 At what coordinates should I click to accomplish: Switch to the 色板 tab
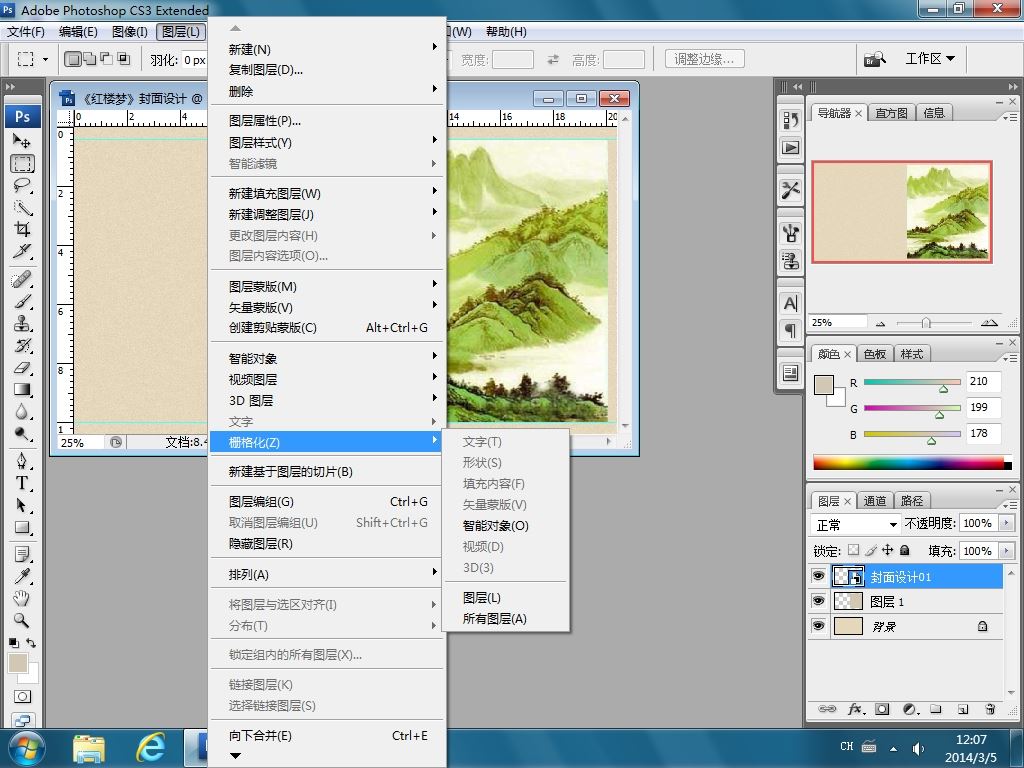(874, 354)
